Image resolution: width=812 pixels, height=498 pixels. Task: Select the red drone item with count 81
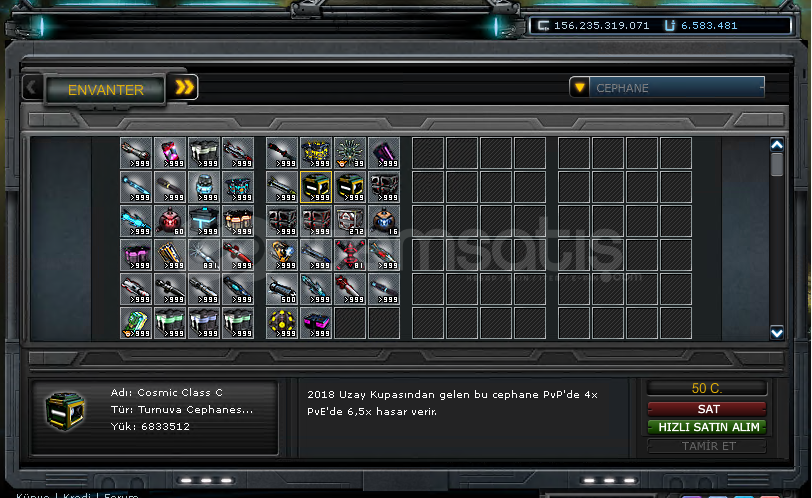tap(350, 255)
